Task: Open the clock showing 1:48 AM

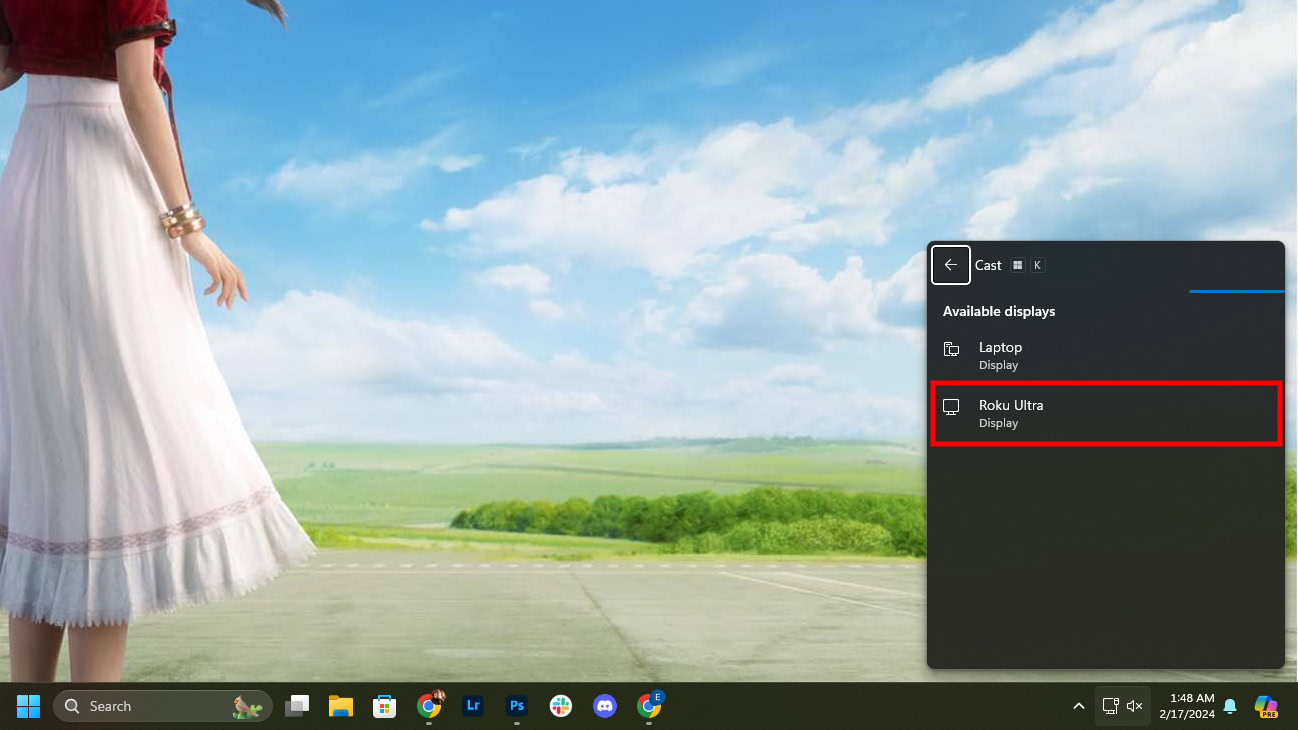Action: [1185, 706]
